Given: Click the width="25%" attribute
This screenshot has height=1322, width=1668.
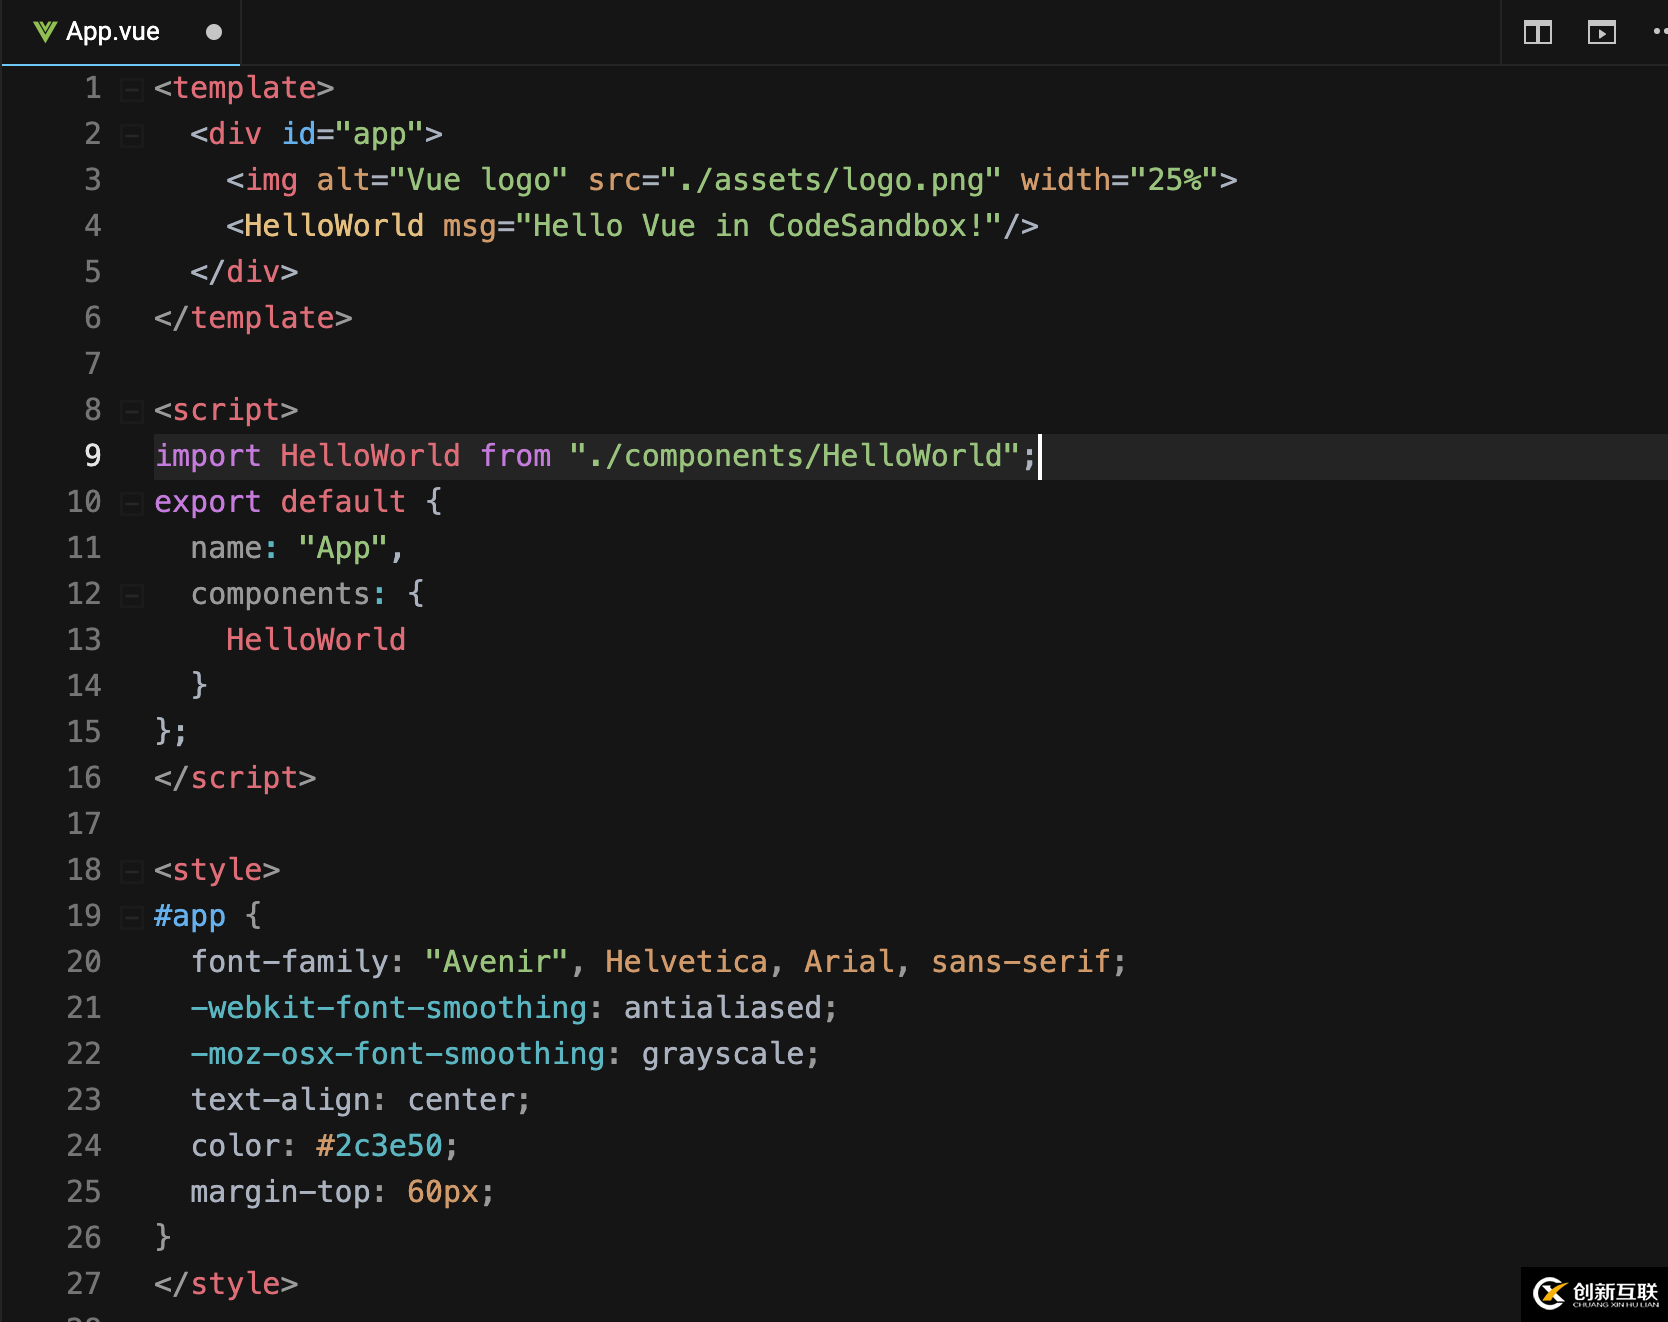Looking at the screenshot, I should (1119, 180).
